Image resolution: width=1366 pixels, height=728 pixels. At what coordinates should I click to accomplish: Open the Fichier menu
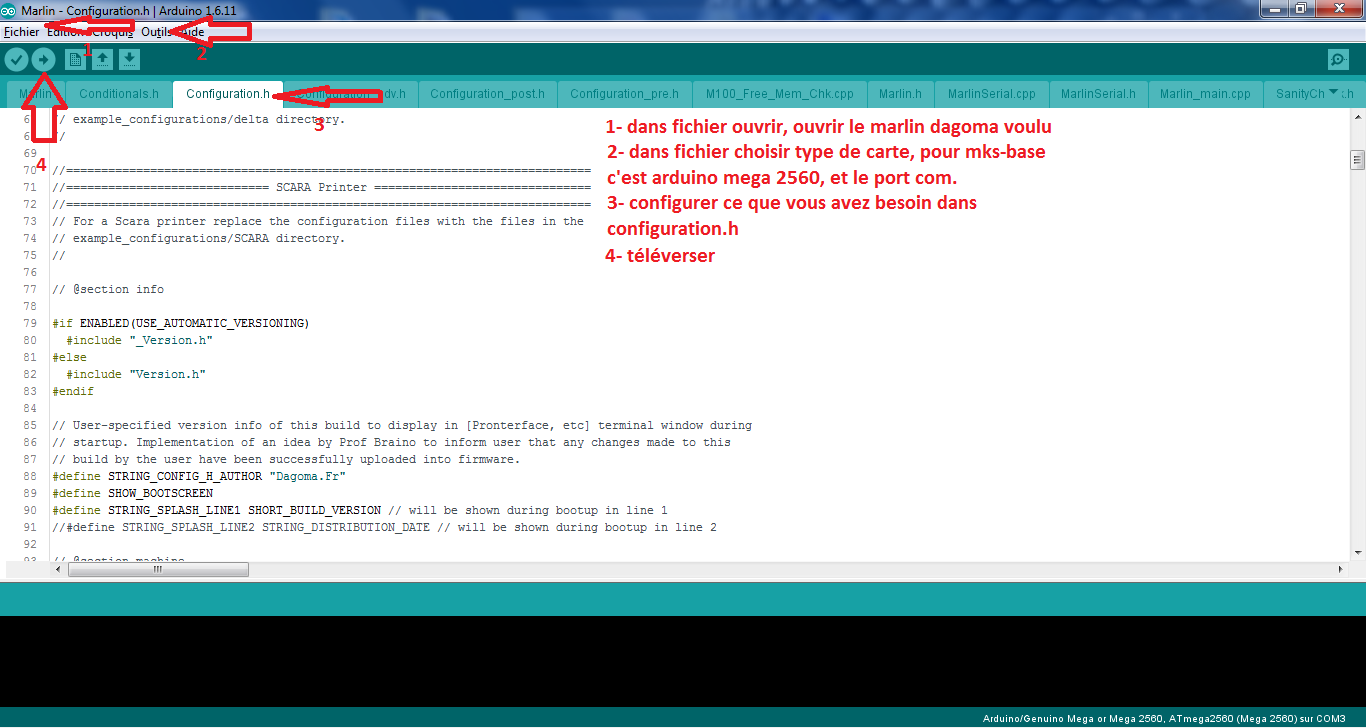pos(21,32)
